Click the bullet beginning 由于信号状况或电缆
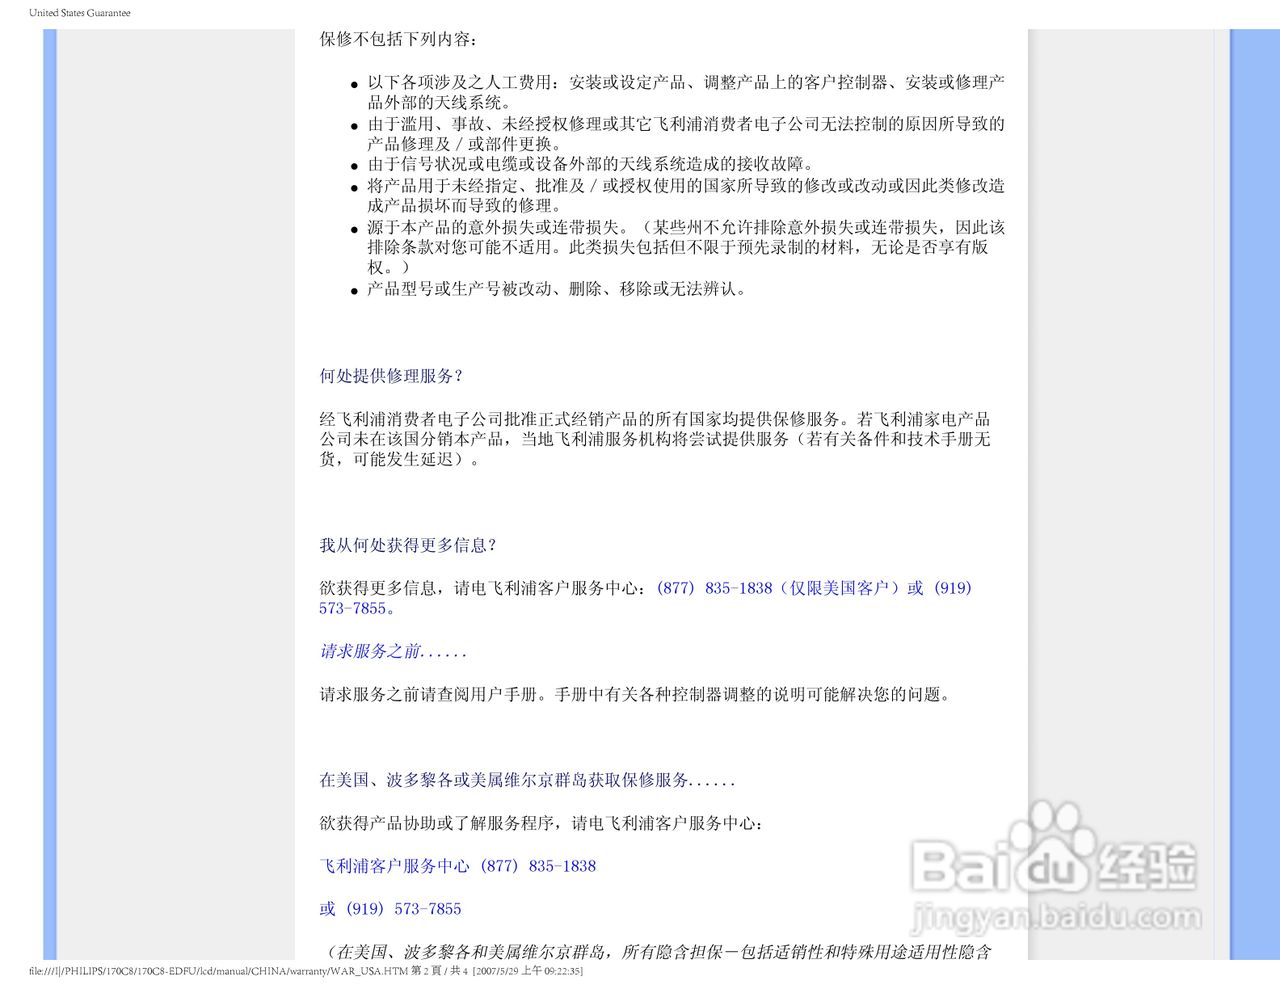The image size is (1280, 989). click(x=593, y=164)
